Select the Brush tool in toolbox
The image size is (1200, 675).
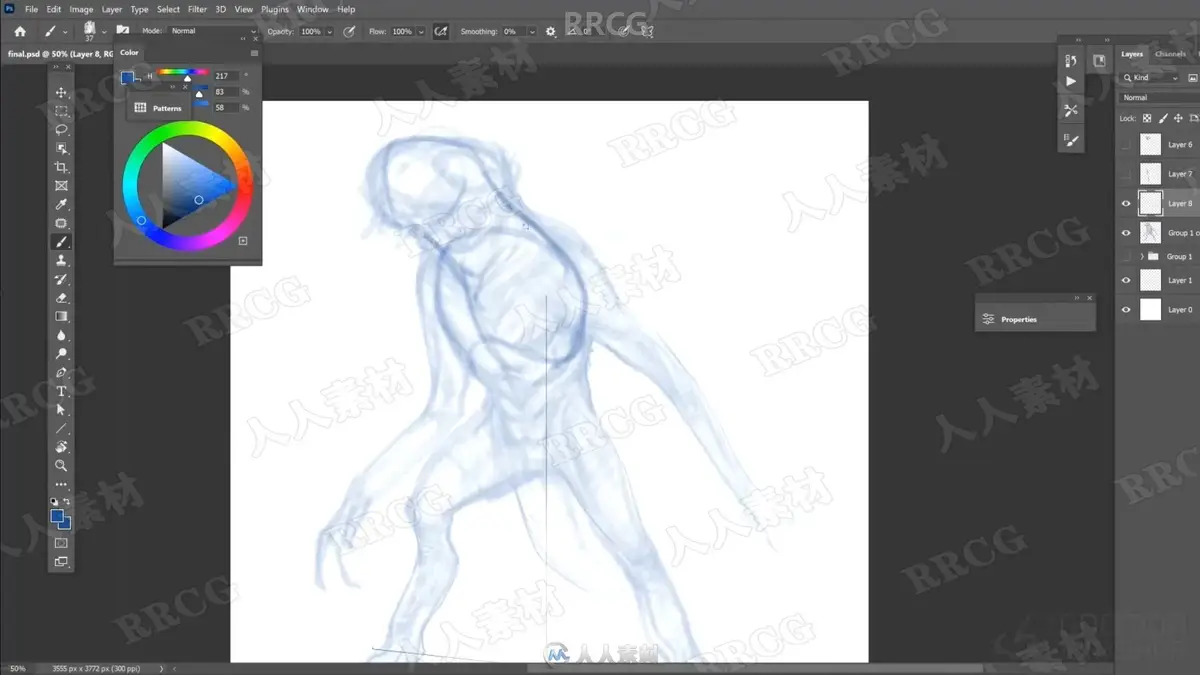pos(61,242)
